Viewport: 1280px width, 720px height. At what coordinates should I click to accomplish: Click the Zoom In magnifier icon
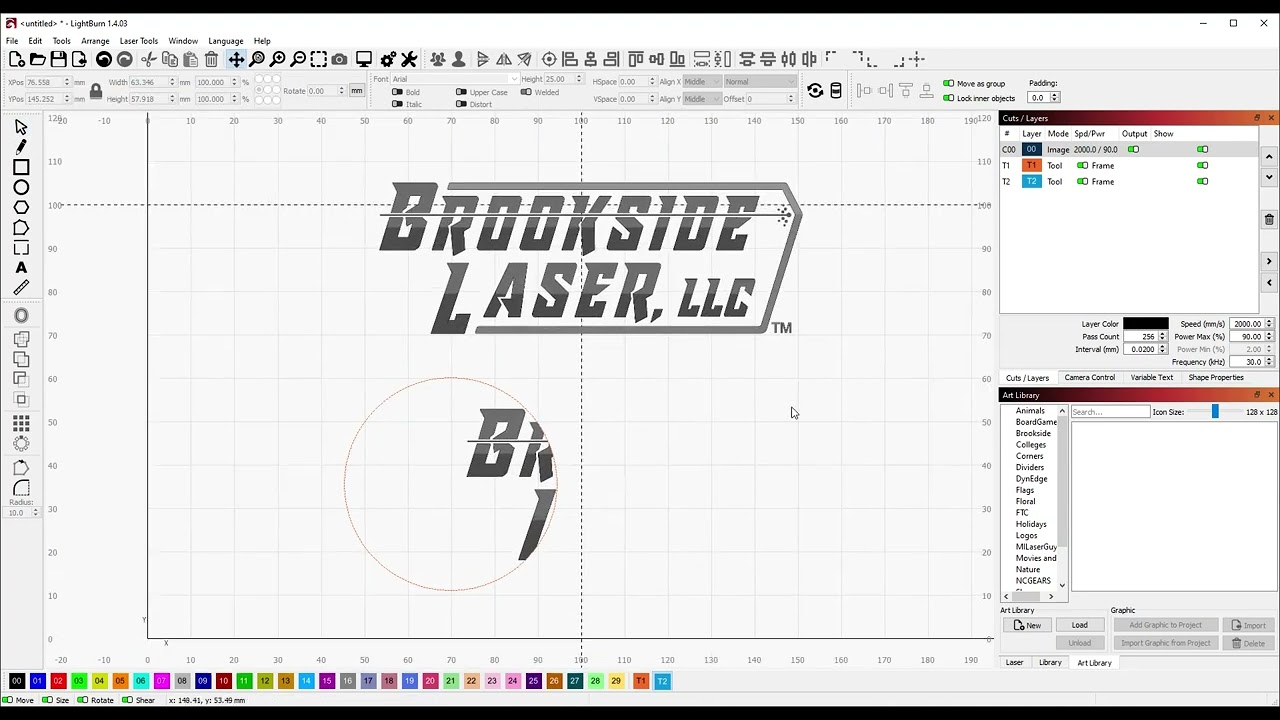click(277, 60)
